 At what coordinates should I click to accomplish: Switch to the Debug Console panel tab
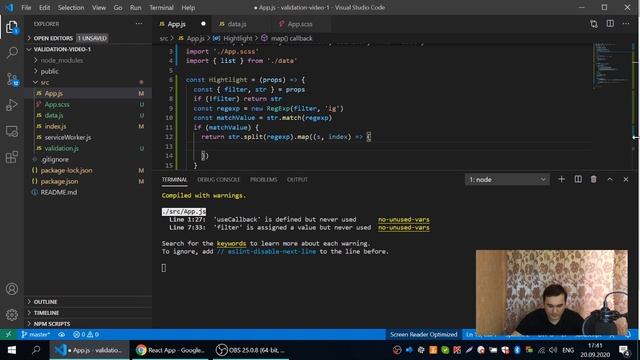coord(218,180)
